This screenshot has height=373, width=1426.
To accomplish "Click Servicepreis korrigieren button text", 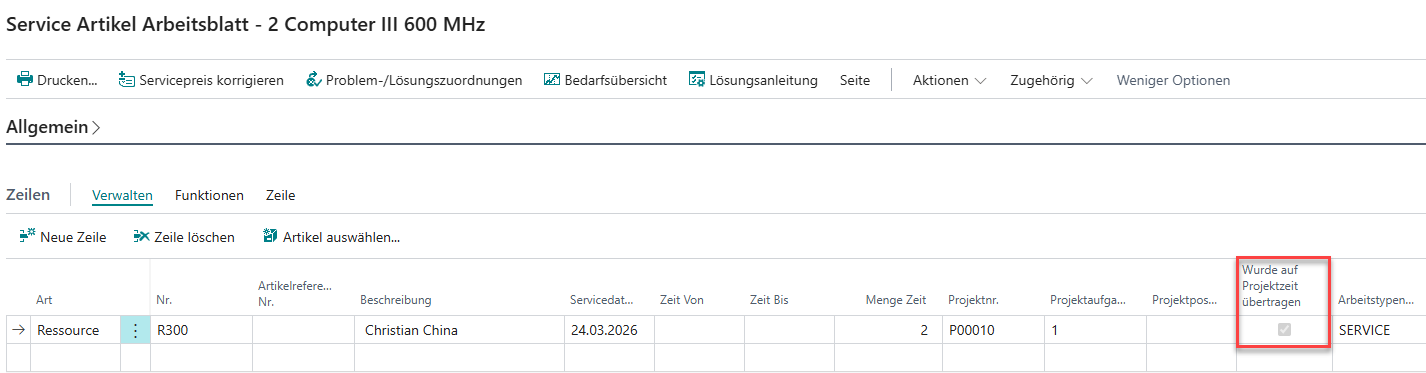I will (211, 80).
